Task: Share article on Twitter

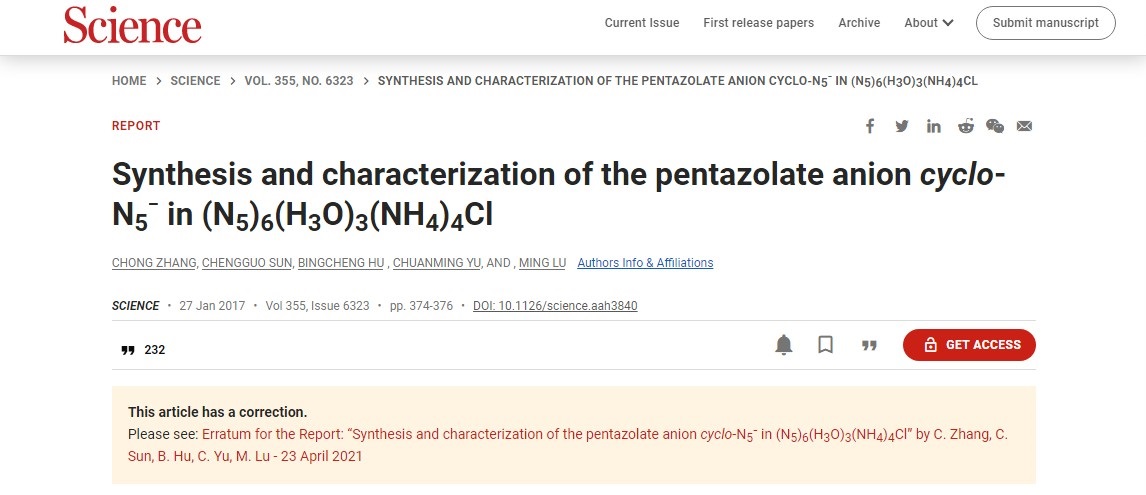Action: tap(902, 126)
